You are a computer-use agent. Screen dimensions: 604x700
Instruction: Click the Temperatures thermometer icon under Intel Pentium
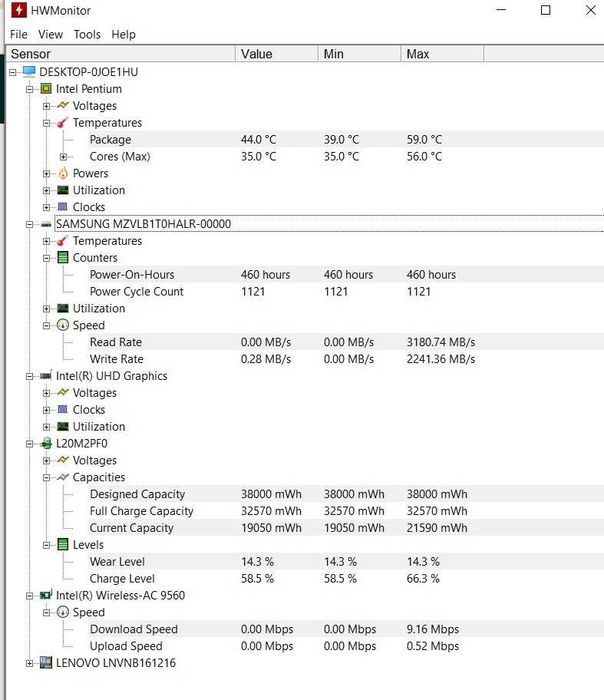[x=63, y=123]
